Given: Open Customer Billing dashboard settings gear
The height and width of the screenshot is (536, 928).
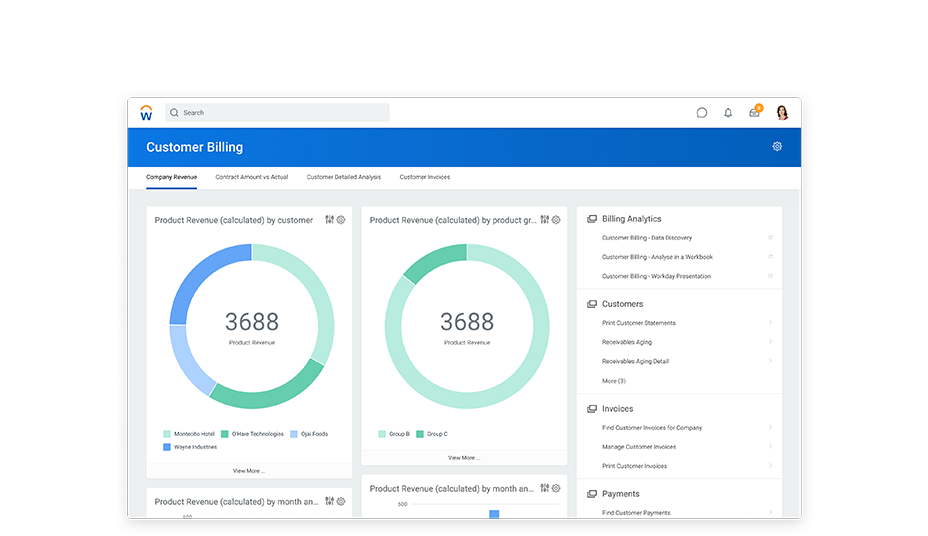Looking at the screenshot, I should (777, 146).
